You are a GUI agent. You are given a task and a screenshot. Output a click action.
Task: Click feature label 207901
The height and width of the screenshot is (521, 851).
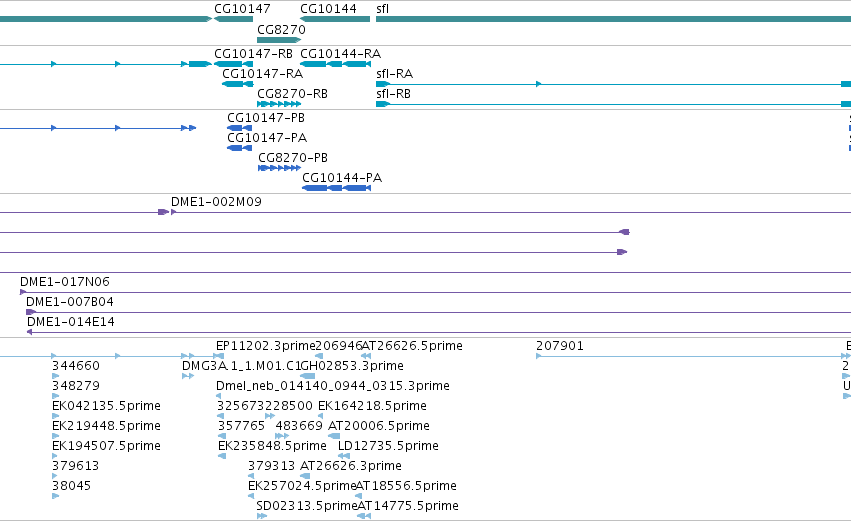click(x=560, y=346)
